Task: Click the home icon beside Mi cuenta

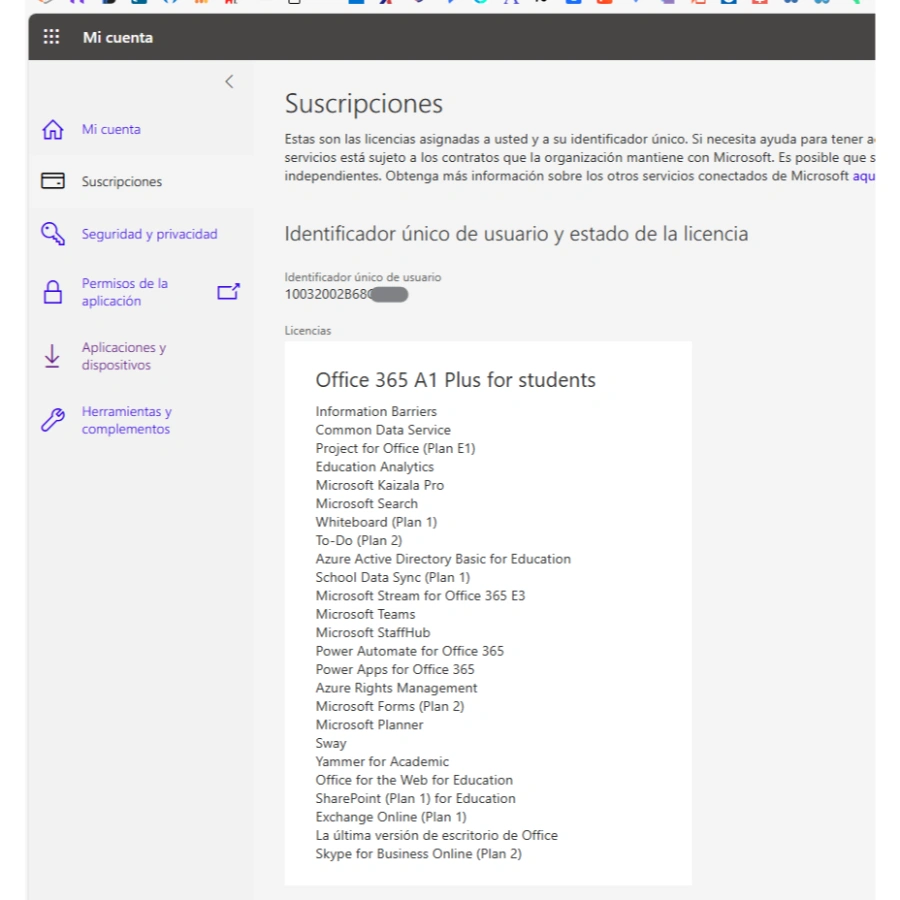Action: point(53,130)
